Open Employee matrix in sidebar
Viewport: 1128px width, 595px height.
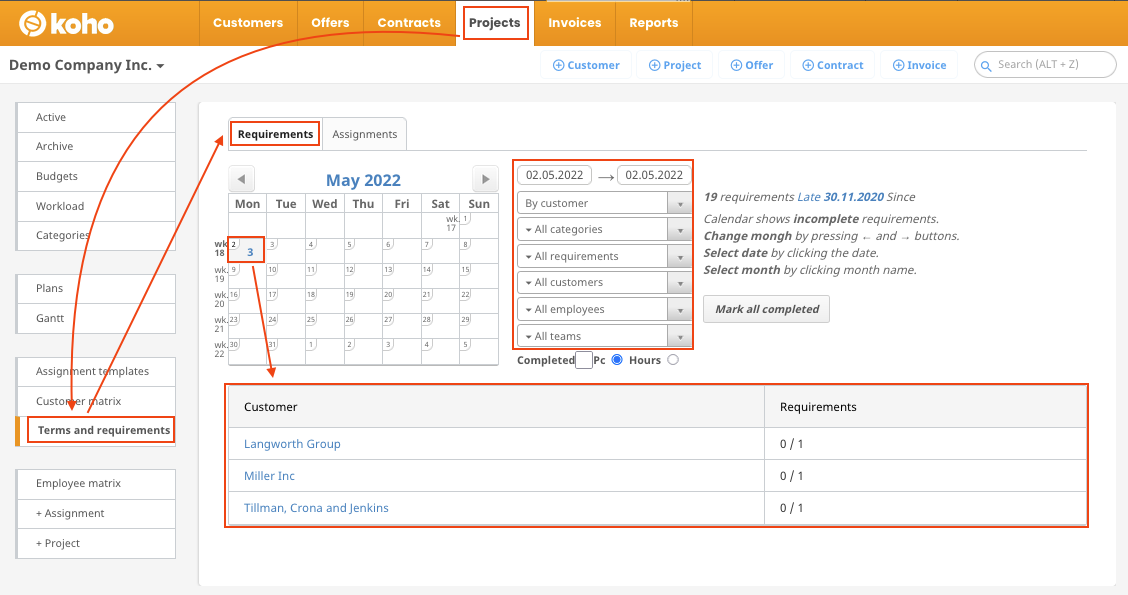pos(96,483)
